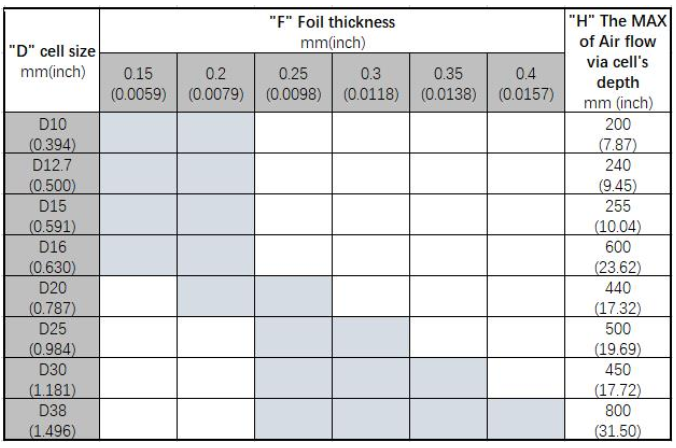676x448 pixels.
Task: Click the D12.7 (0.500) row label
Action: [x=51, y=175]
